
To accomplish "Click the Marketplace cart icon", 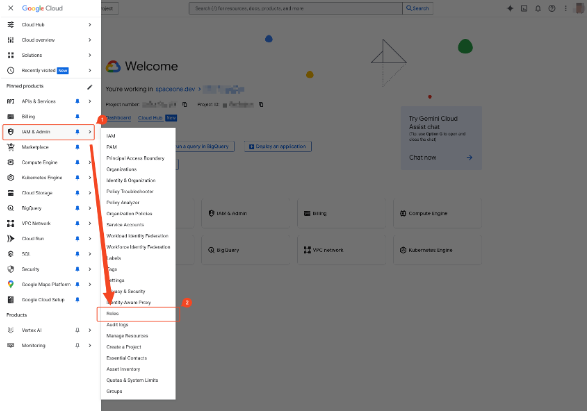I will 10,147.
